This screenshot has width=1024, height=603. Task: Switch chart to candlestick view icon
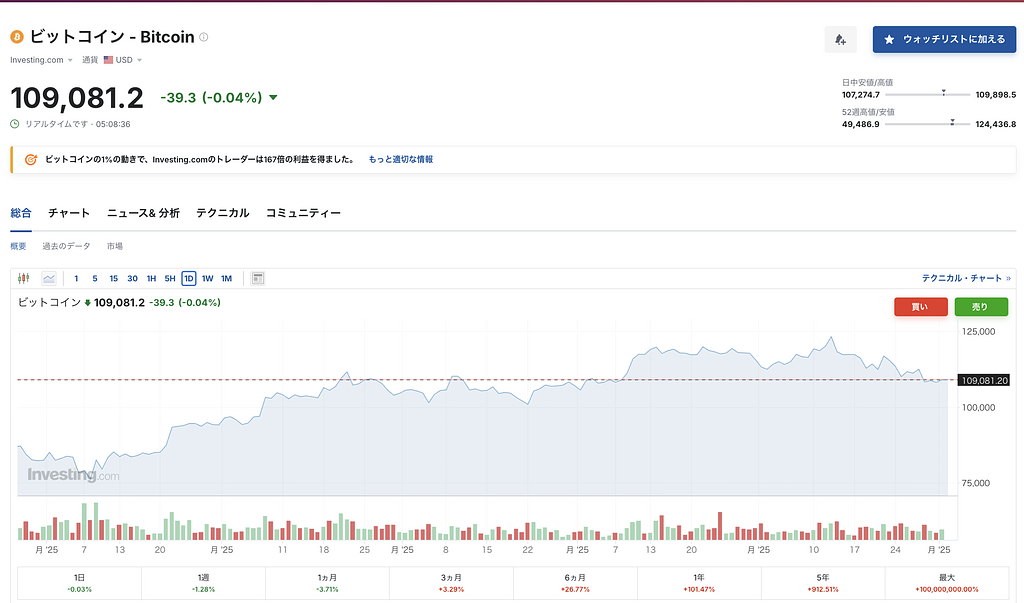tap(24, 278)
